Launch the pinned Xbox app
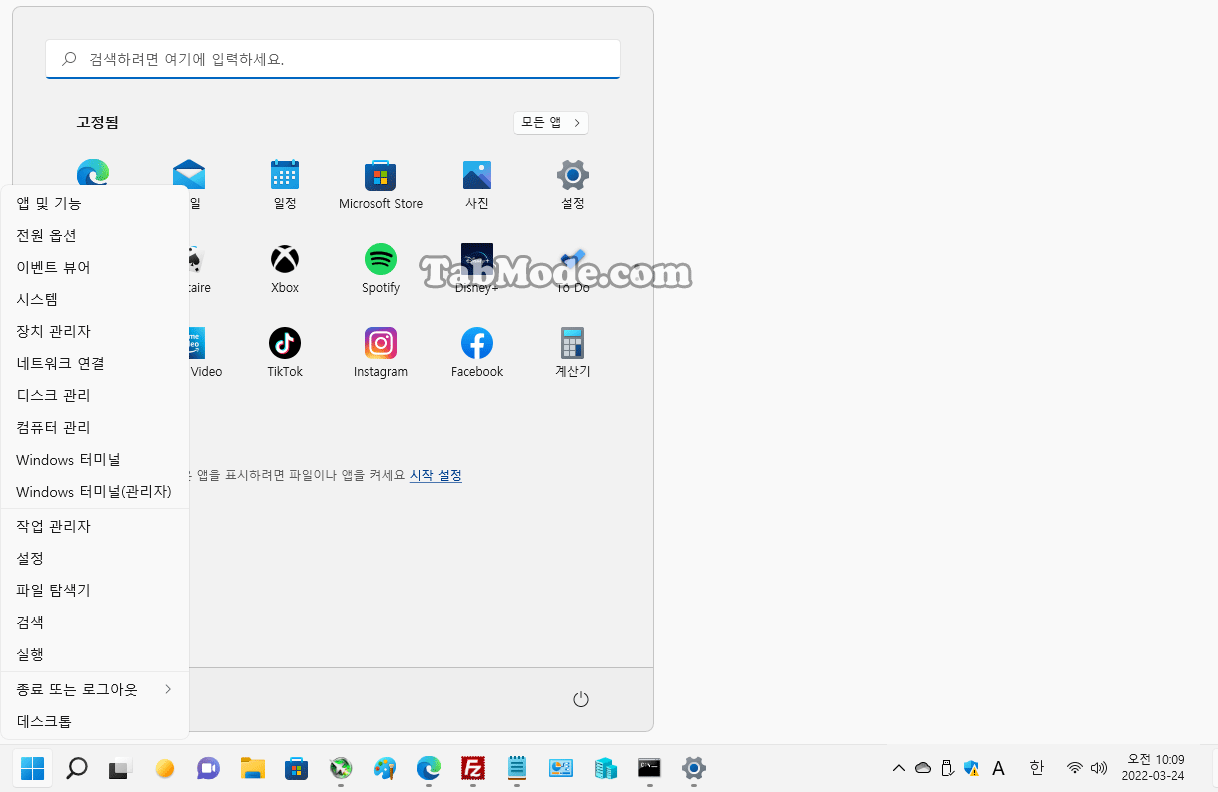This screenshot has width=1218, height=792. [x=285, y=269]
